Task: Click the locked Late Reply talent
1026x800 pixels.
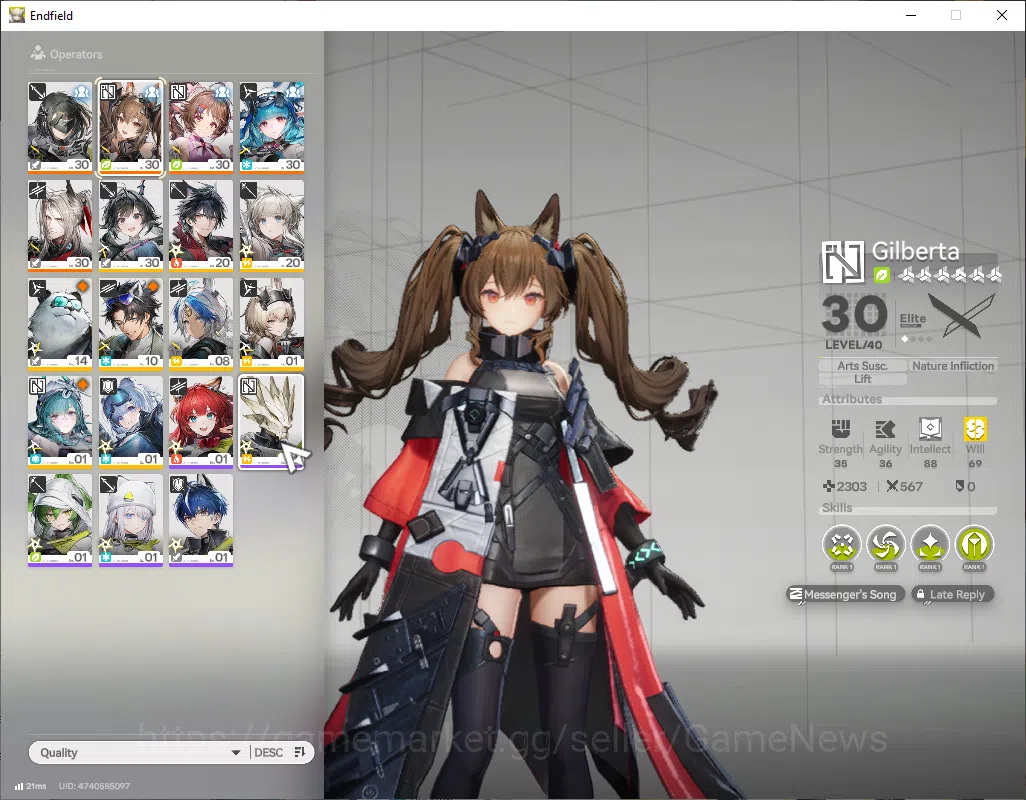Action: 953,594
